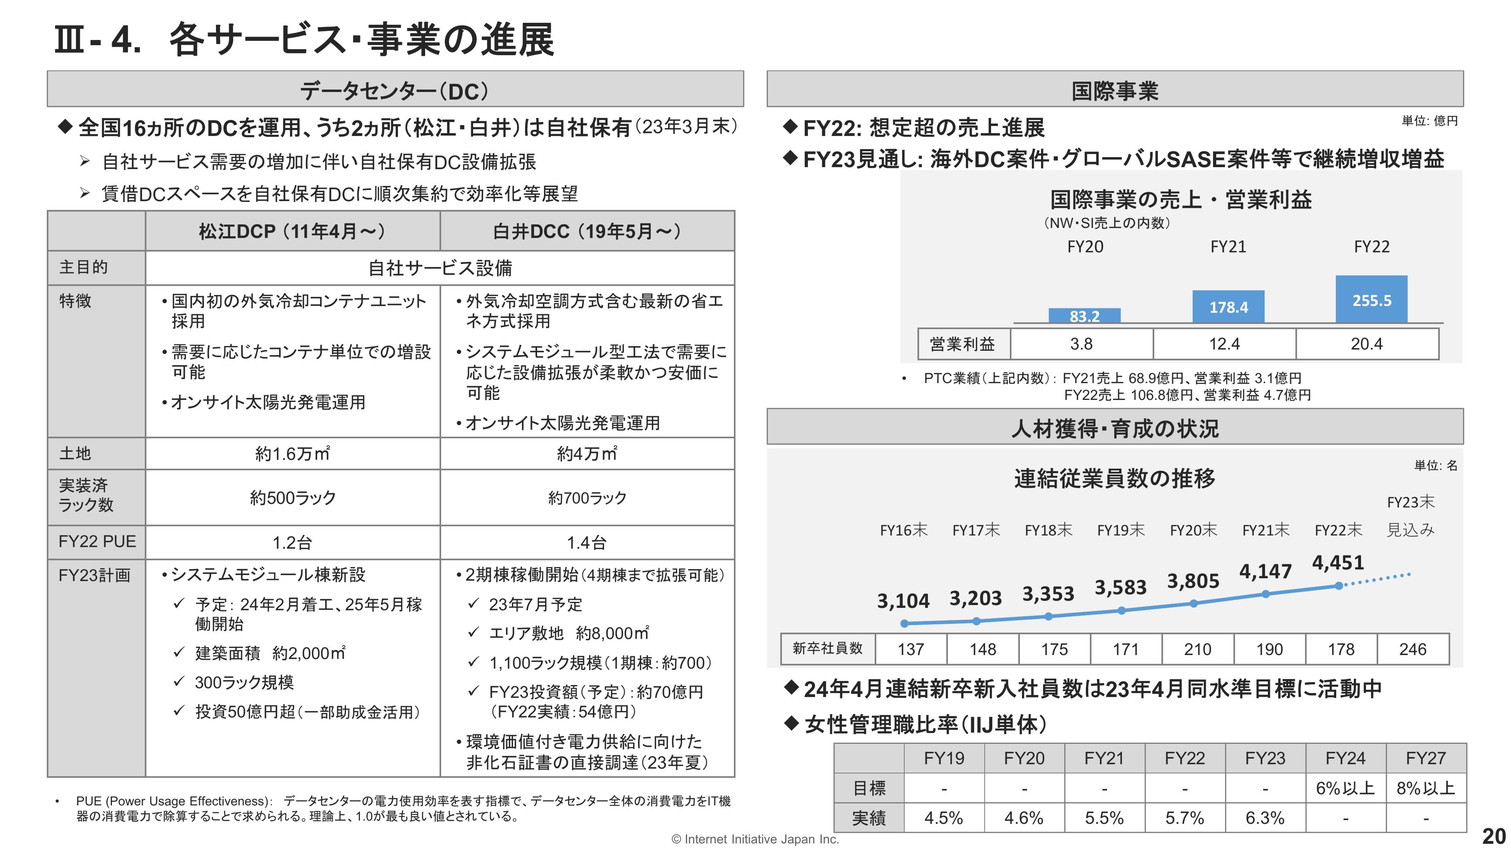Click the 営業利益 row label
This screenshot has height=851, width=1511.
963,343
